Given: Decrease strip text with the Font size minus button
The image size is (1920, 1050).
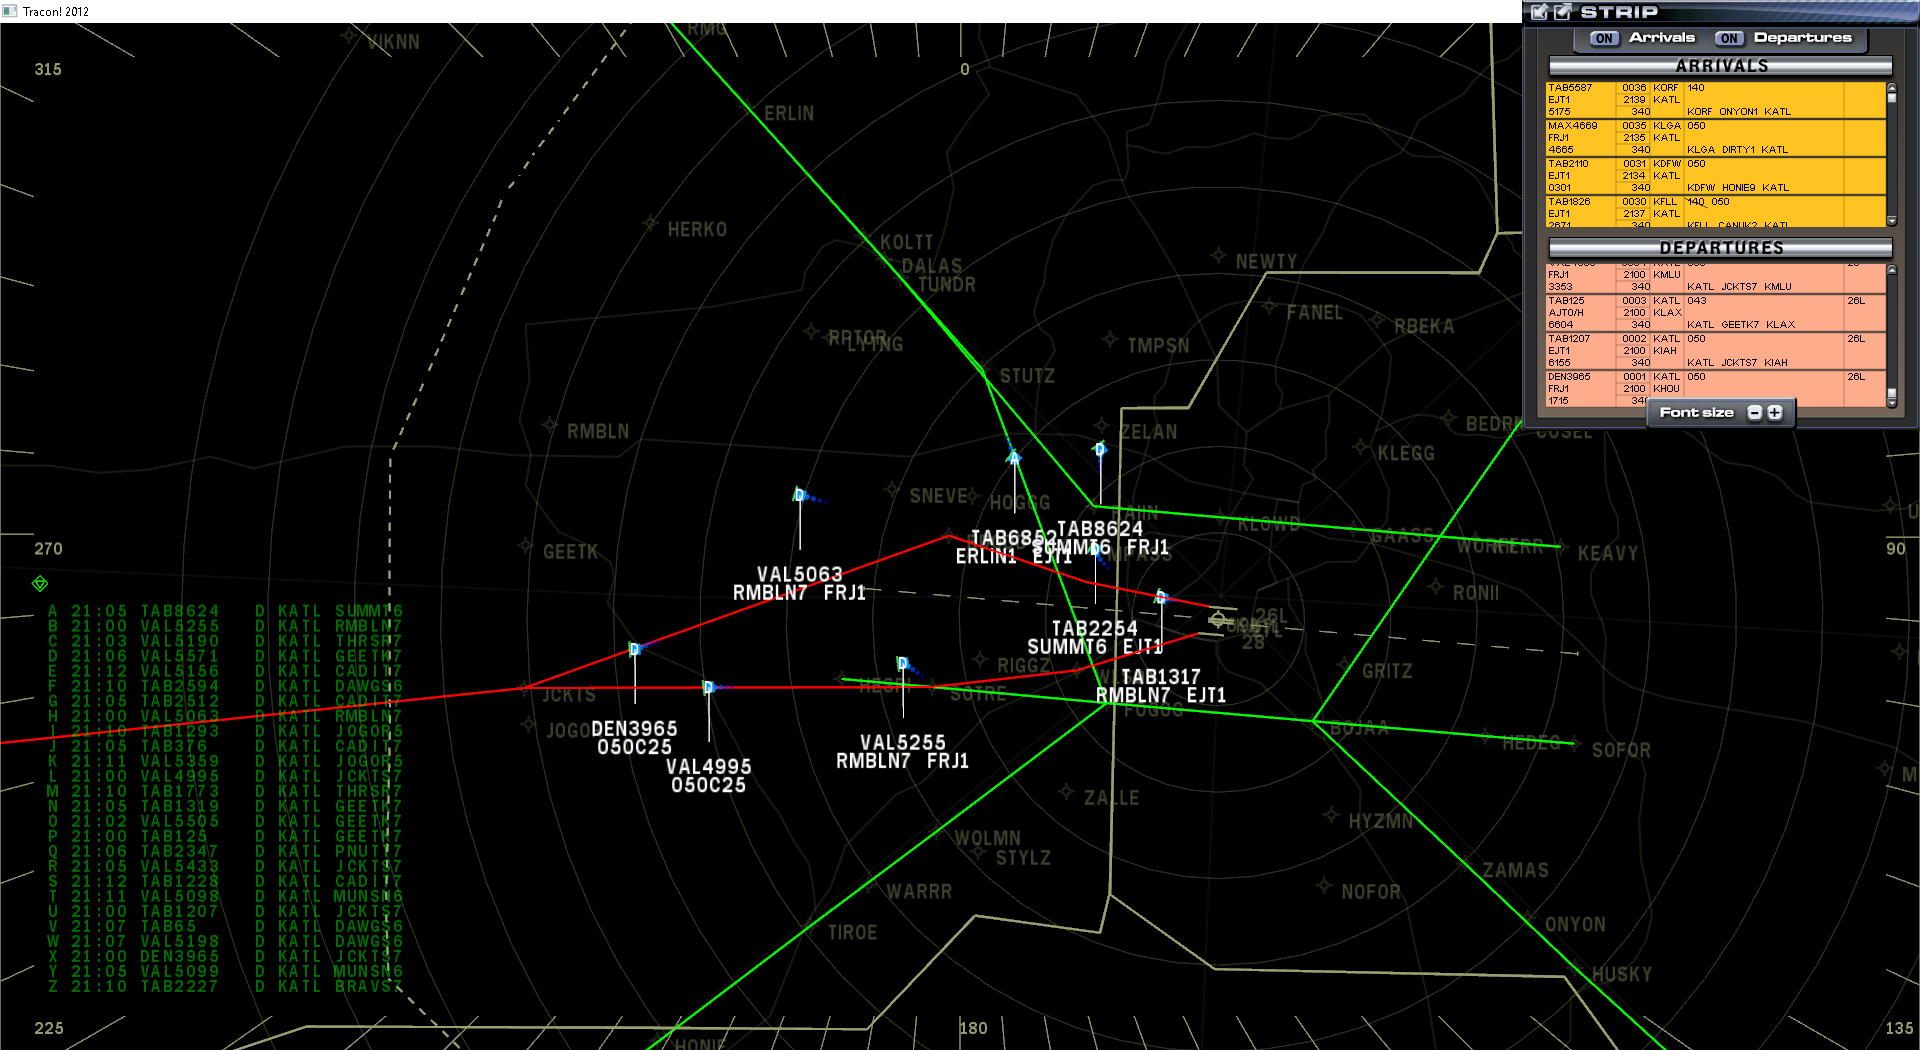Looking at the screenshot, I should tap(1755, 411).
